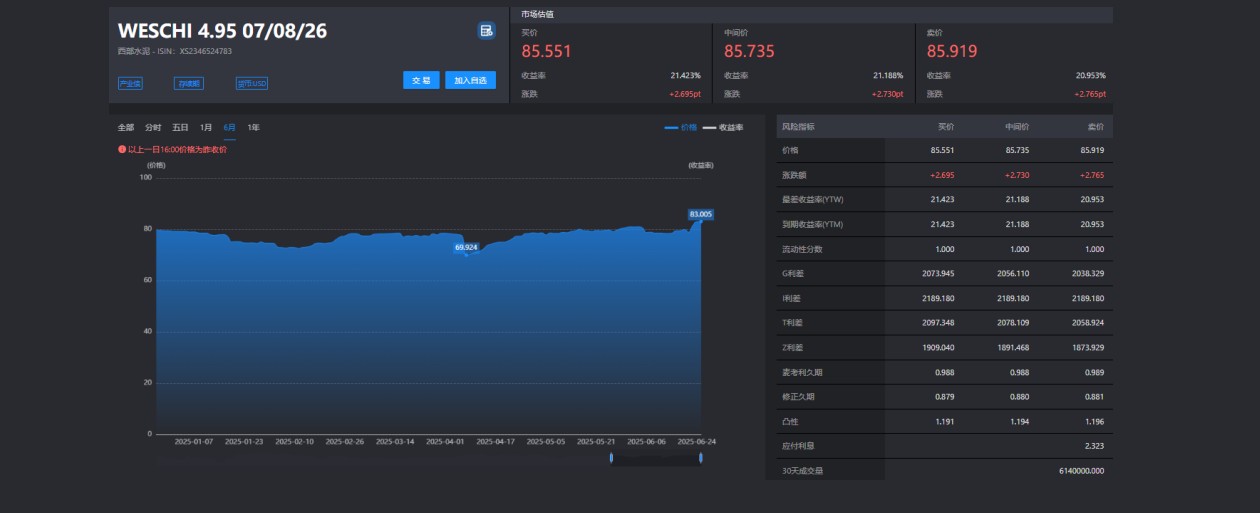
Task: Click the 流动性分数 row label
Action: pyautogui.click(x=802, y=249)
